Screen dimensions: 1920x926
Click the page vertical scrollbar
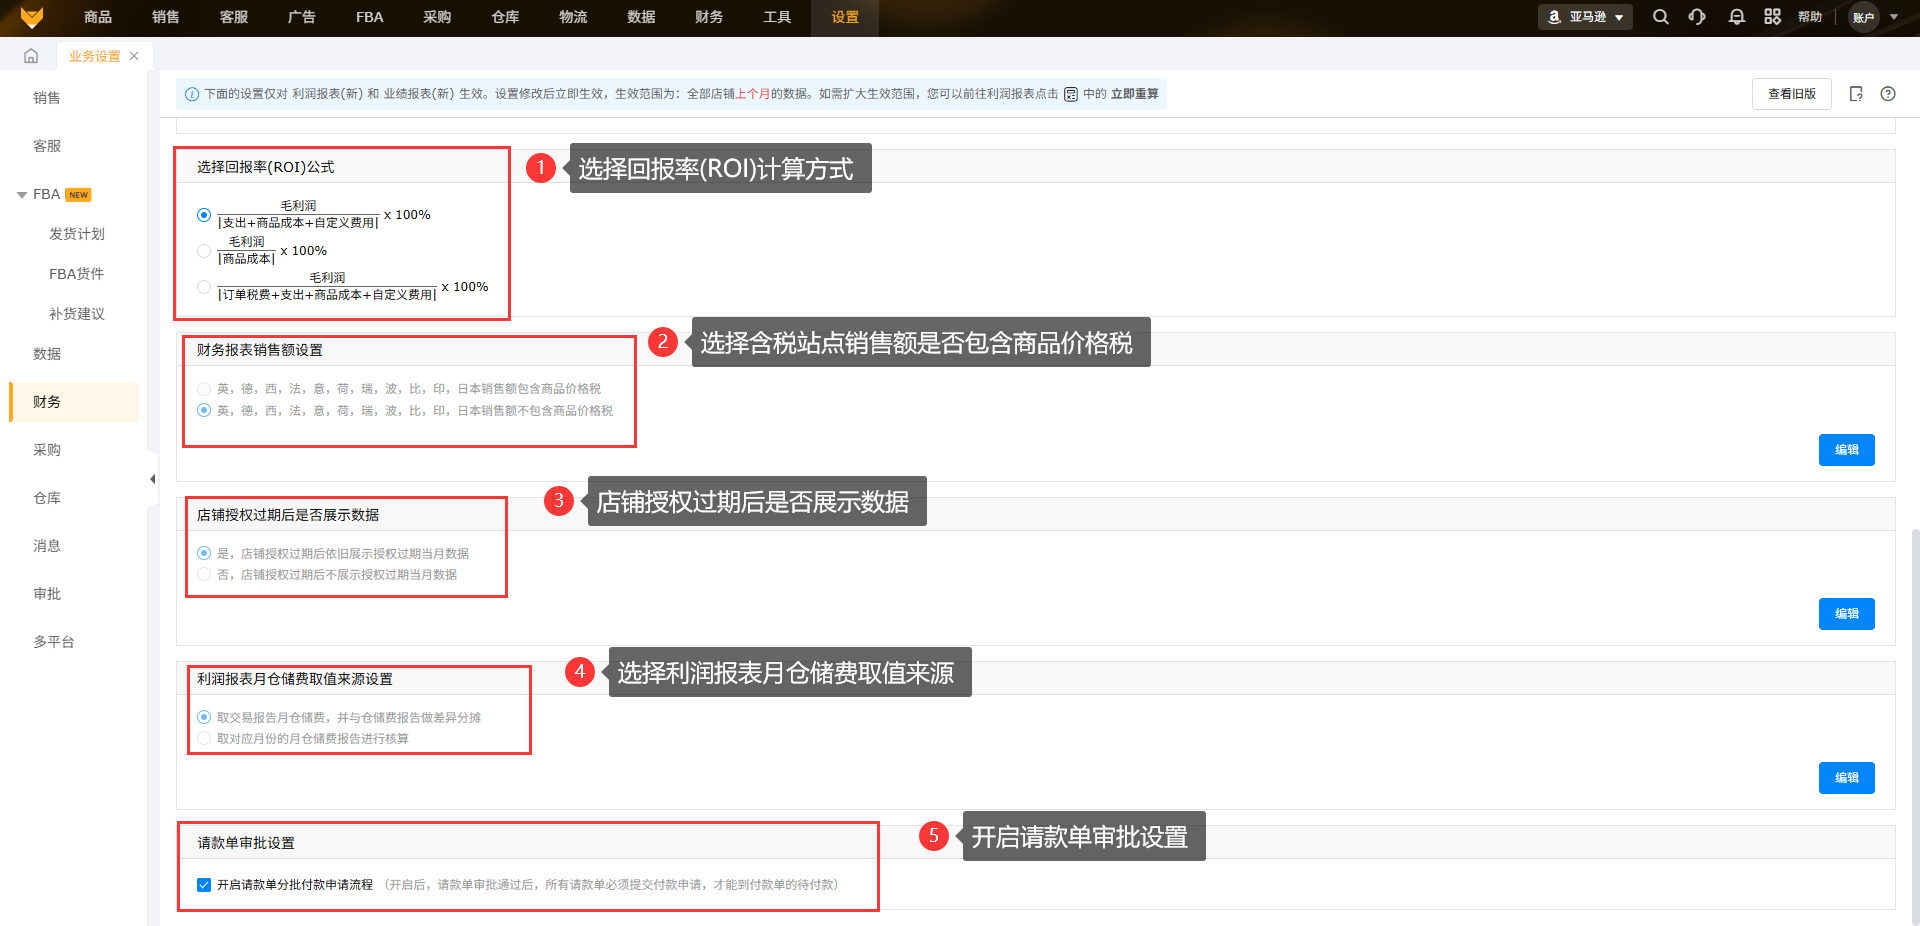(x=1914, y=726)
